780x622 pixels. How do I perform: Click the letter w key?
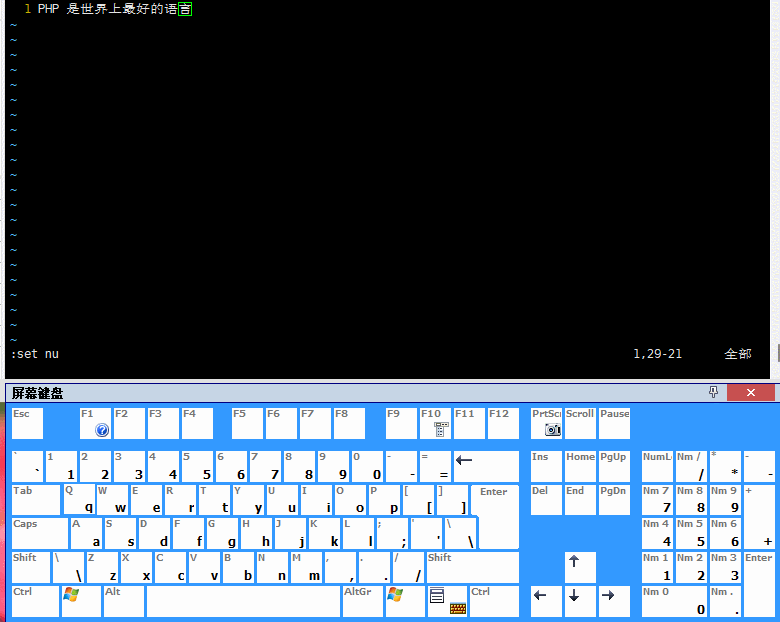pyautogui.click(x=112, y=500)
